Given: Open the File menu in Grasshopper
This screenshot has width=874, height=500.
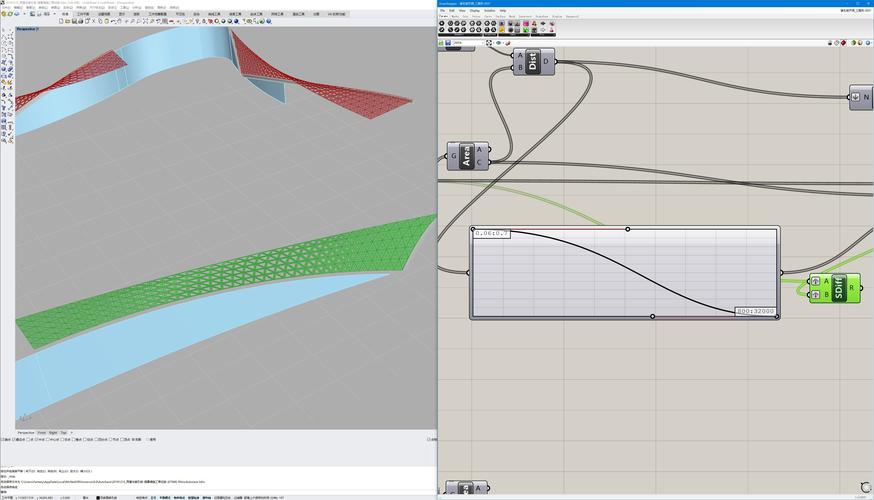Looking at the screenshot, I should [442, 11].
